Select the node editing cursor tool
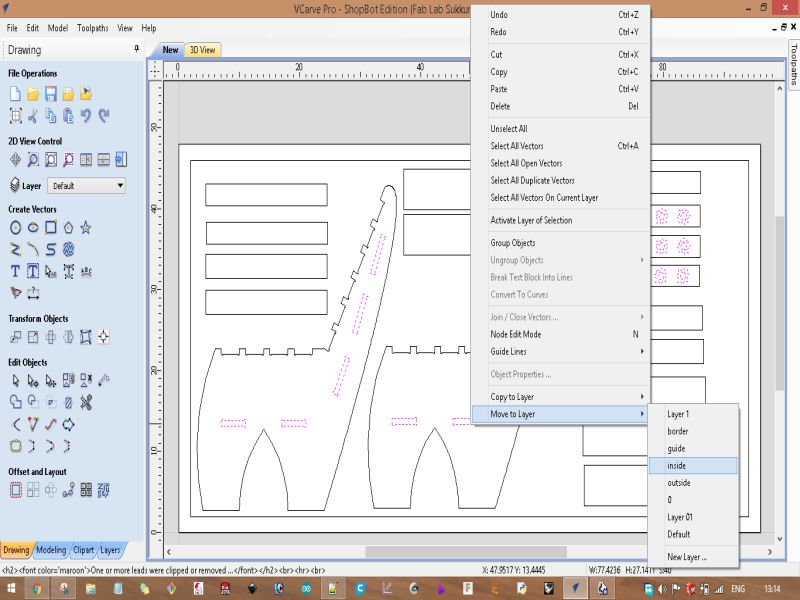This screenshot has height=600, width=800. tap(33, 381)
